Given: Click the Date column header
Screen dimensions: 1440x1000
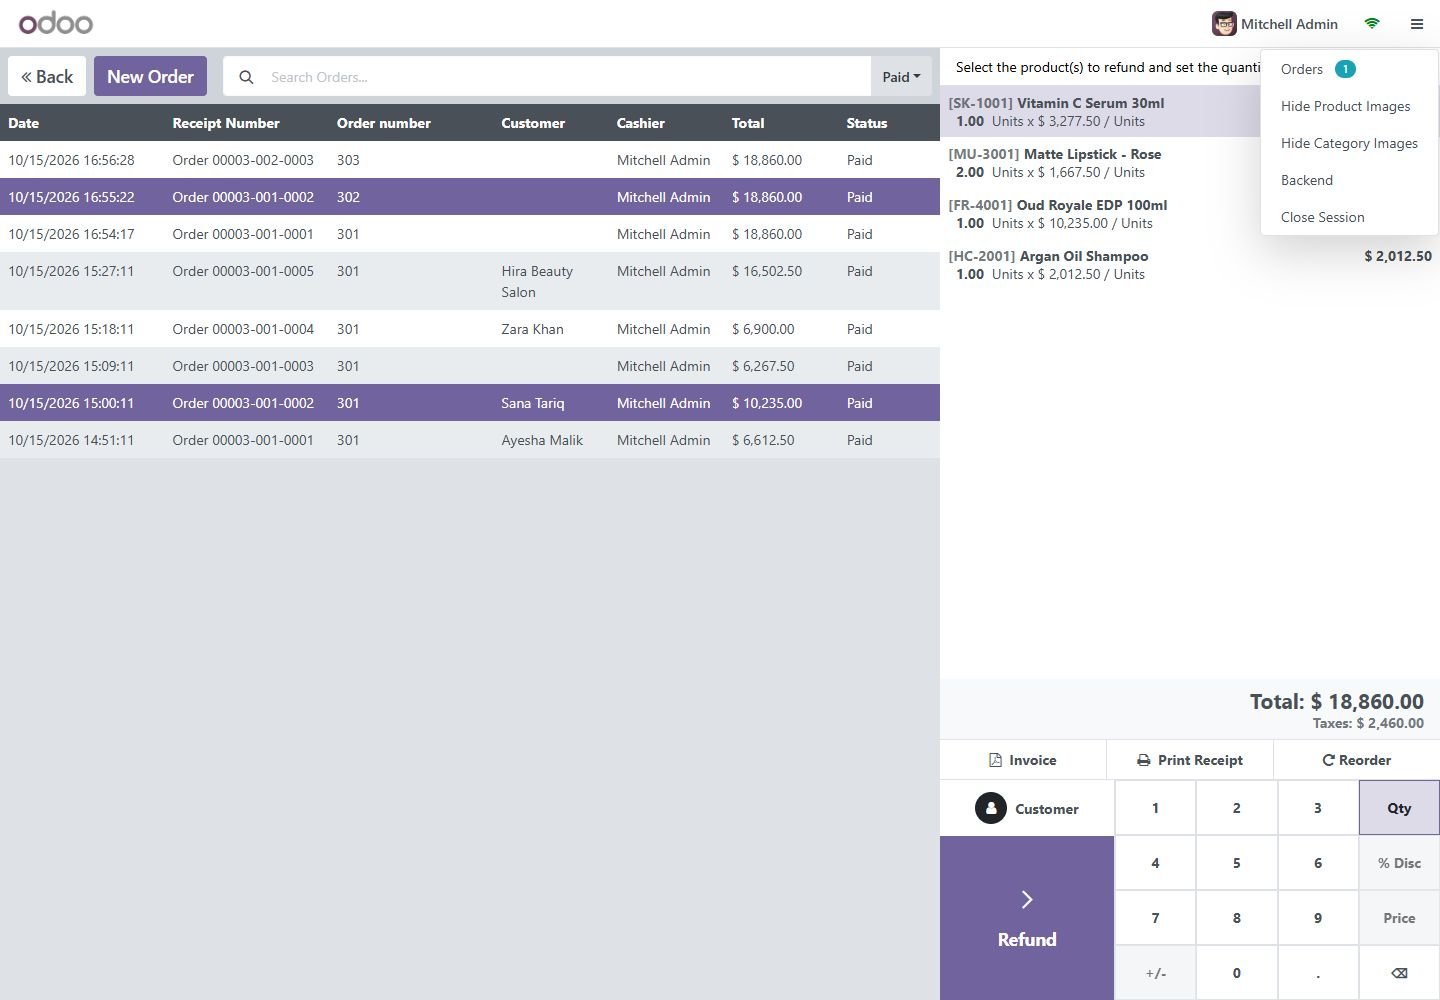Looking at the screenshot, I should [24, 123].
